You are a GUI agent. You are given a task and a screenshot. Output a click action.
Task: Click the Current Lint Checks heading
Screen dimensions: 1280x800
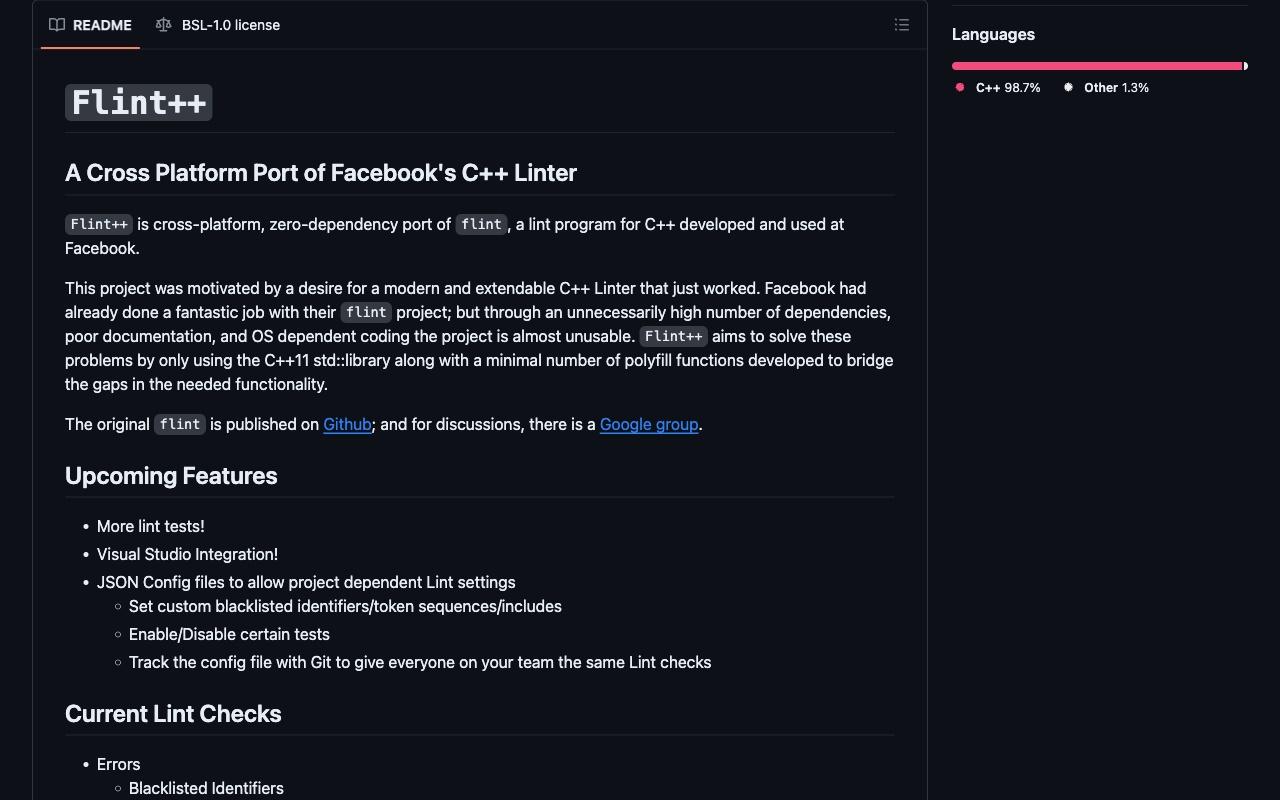(173, 713)
